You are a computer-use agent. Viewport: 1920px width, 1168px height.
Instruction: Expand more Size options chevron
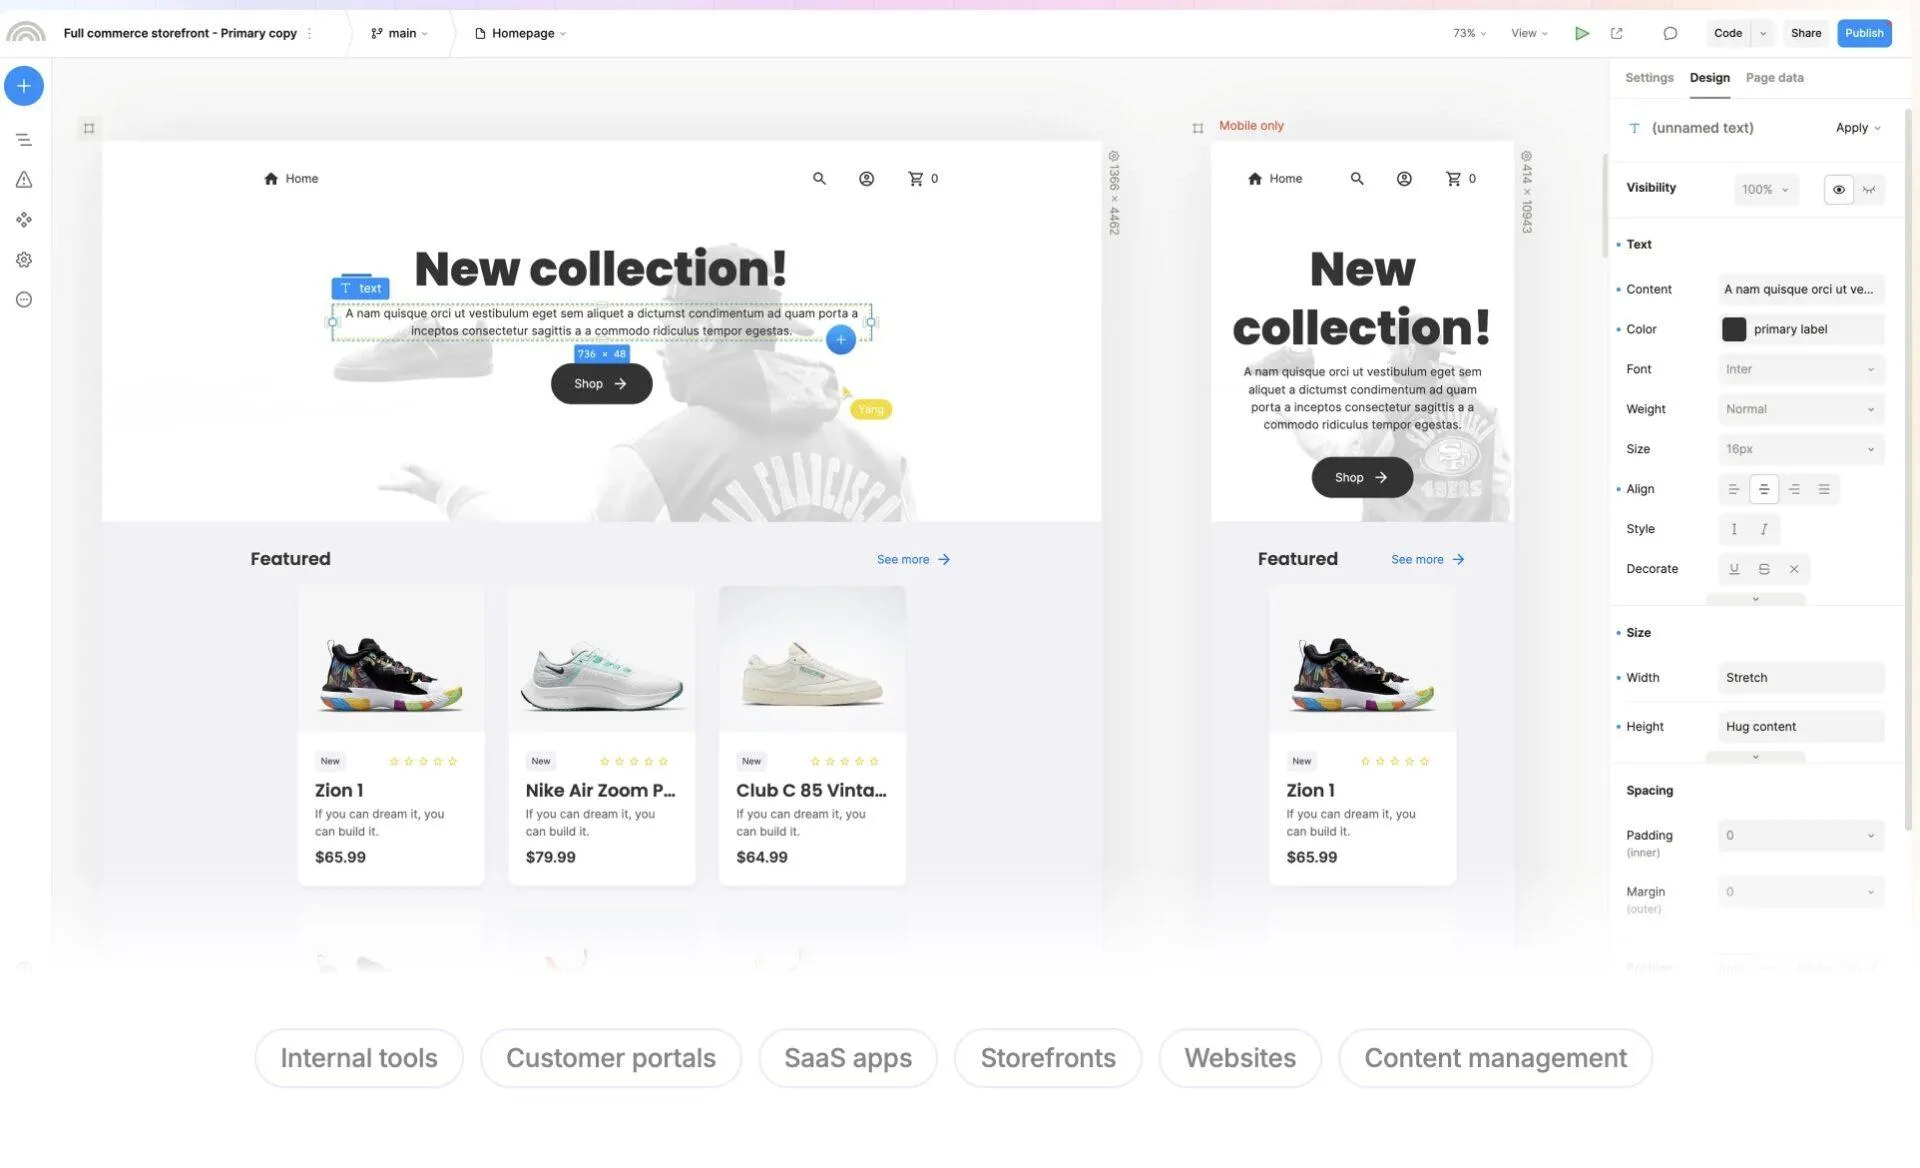1755,757
